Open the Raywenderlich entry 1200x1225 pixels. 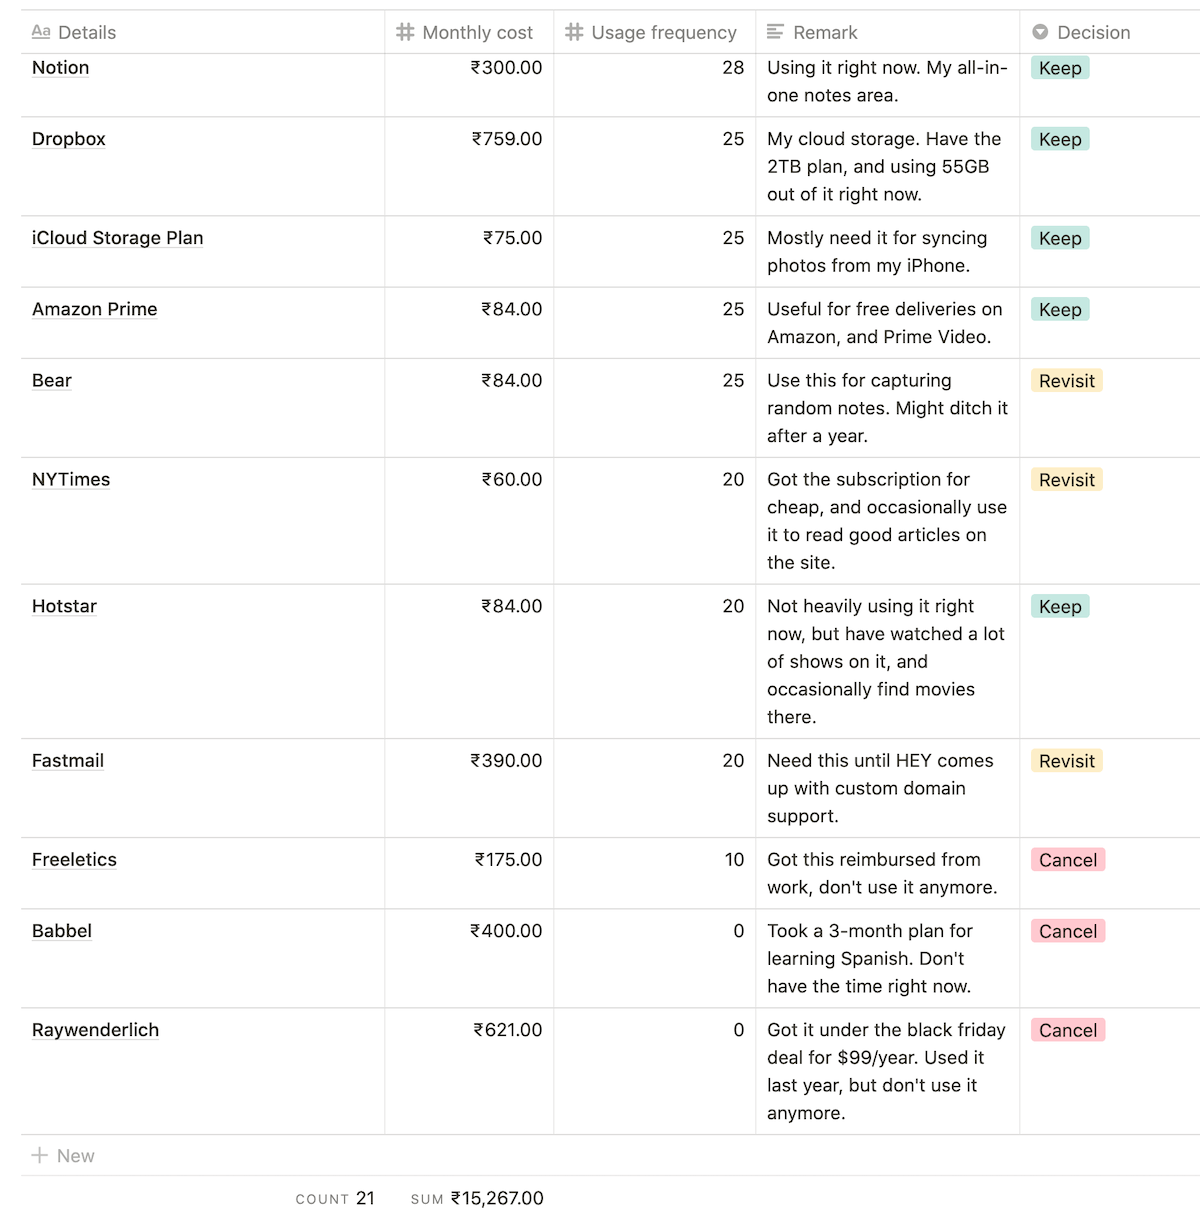coord(95,1030)
